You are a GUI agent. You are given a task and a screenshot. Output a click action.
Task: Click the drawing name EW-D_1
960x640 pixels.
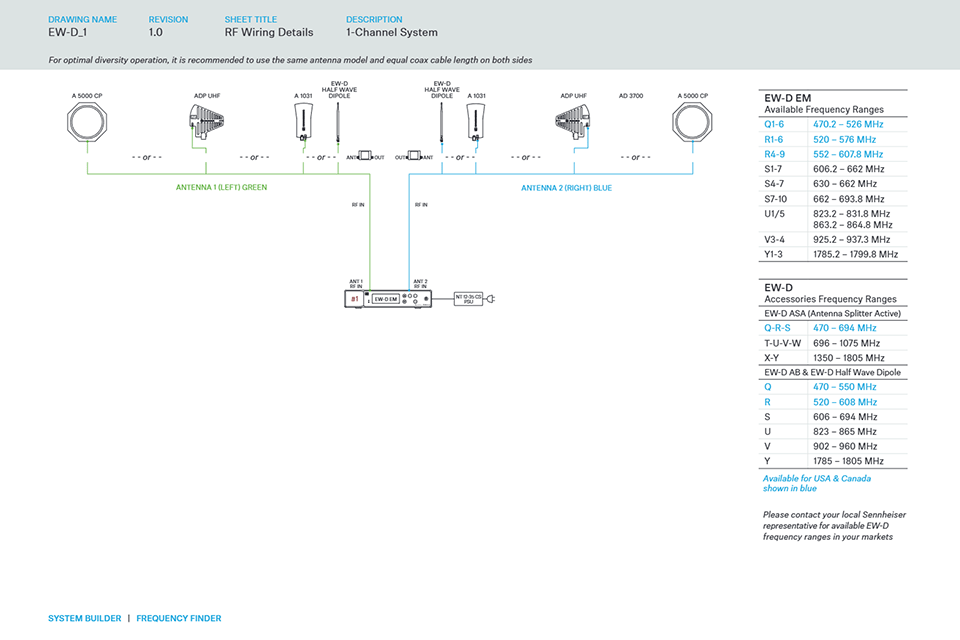(67, 32)
